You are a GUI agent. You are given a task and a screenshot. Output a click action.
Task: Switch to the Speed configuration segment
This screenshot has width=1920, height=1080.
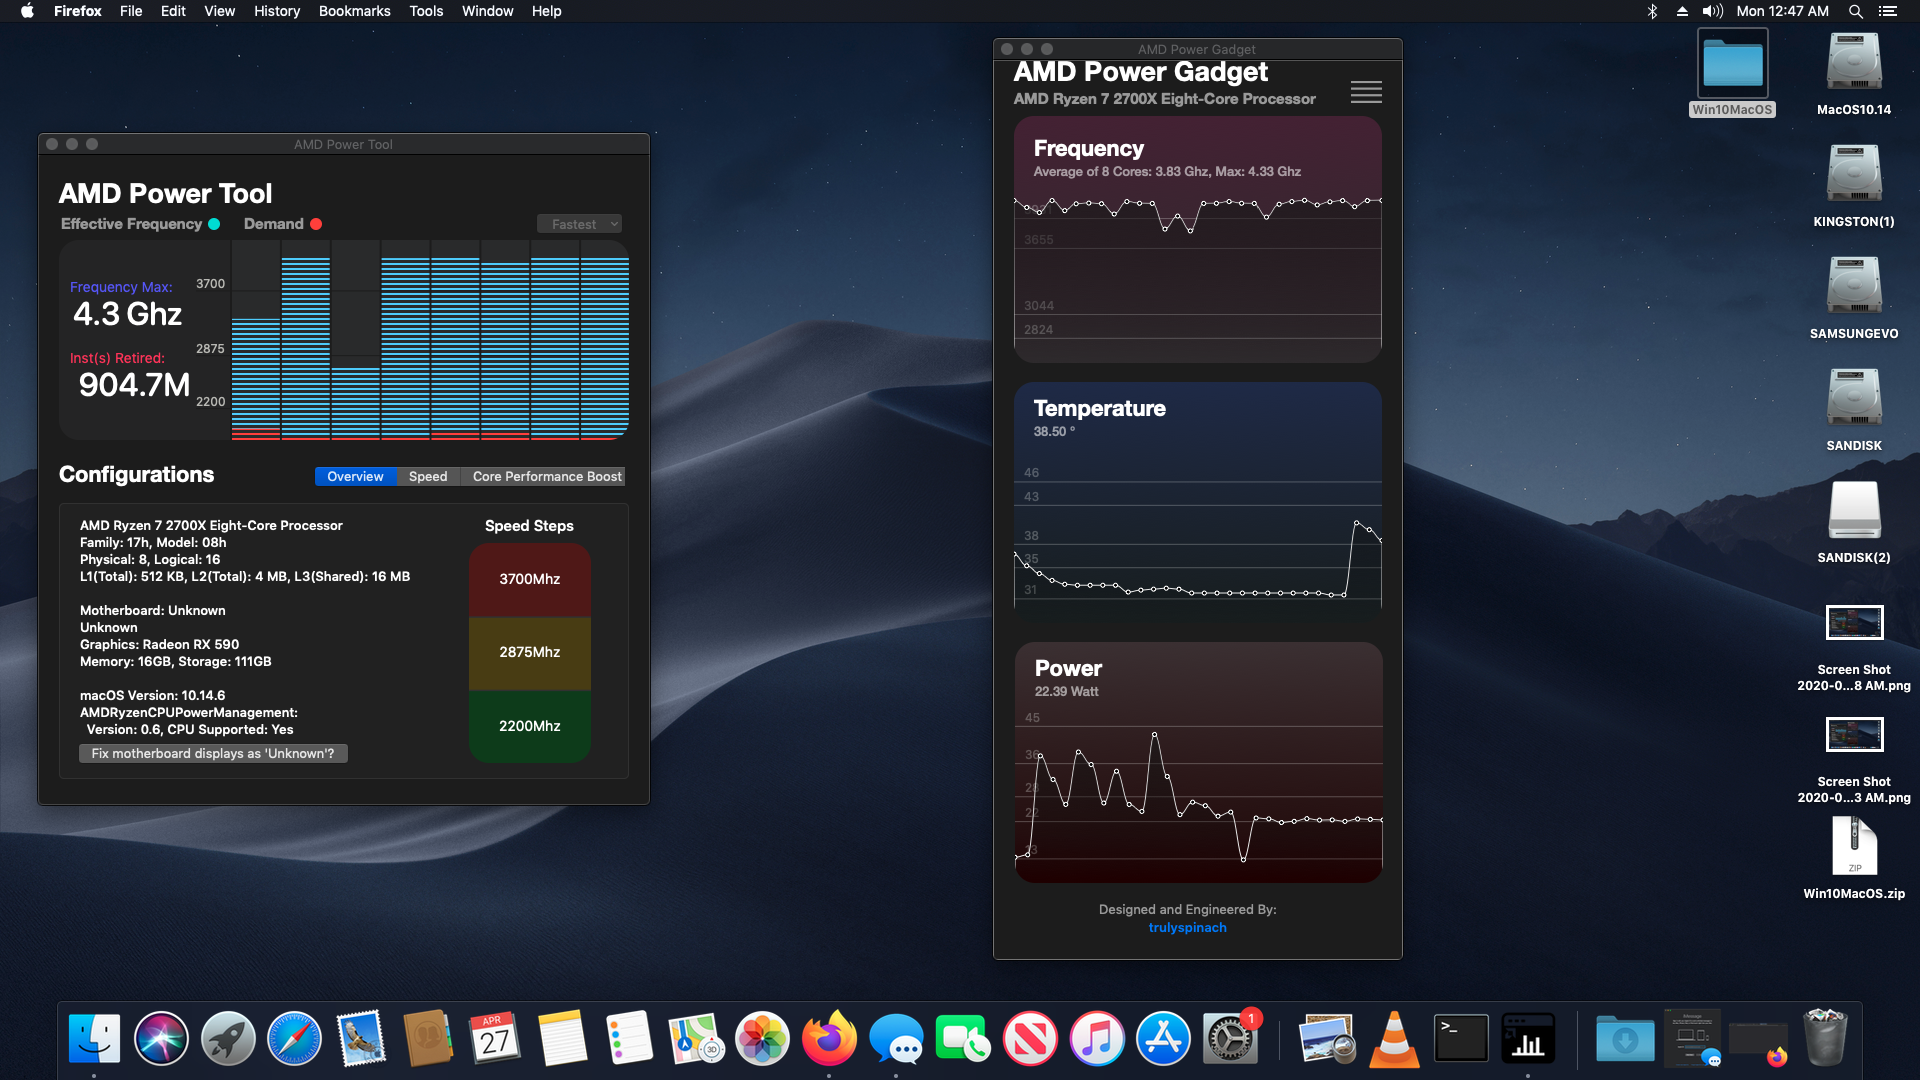428,477
